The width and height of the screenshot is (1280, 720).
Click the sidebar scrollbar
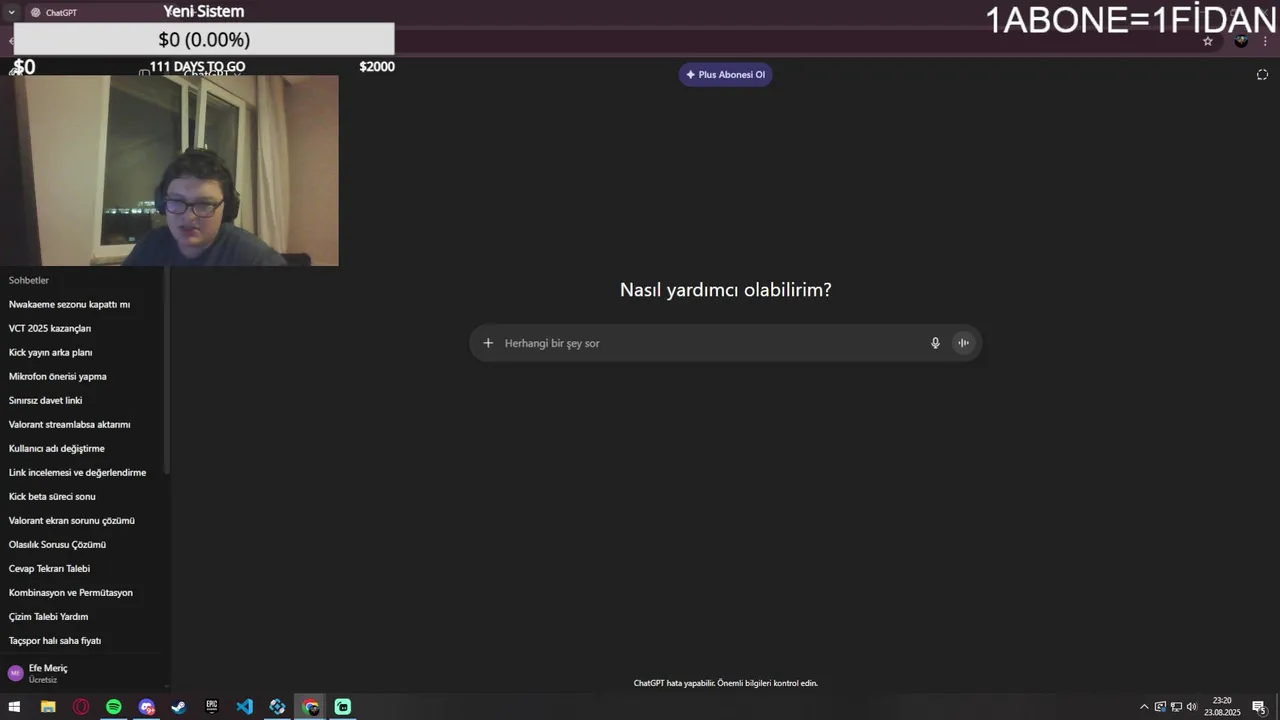tap(166, 370)
